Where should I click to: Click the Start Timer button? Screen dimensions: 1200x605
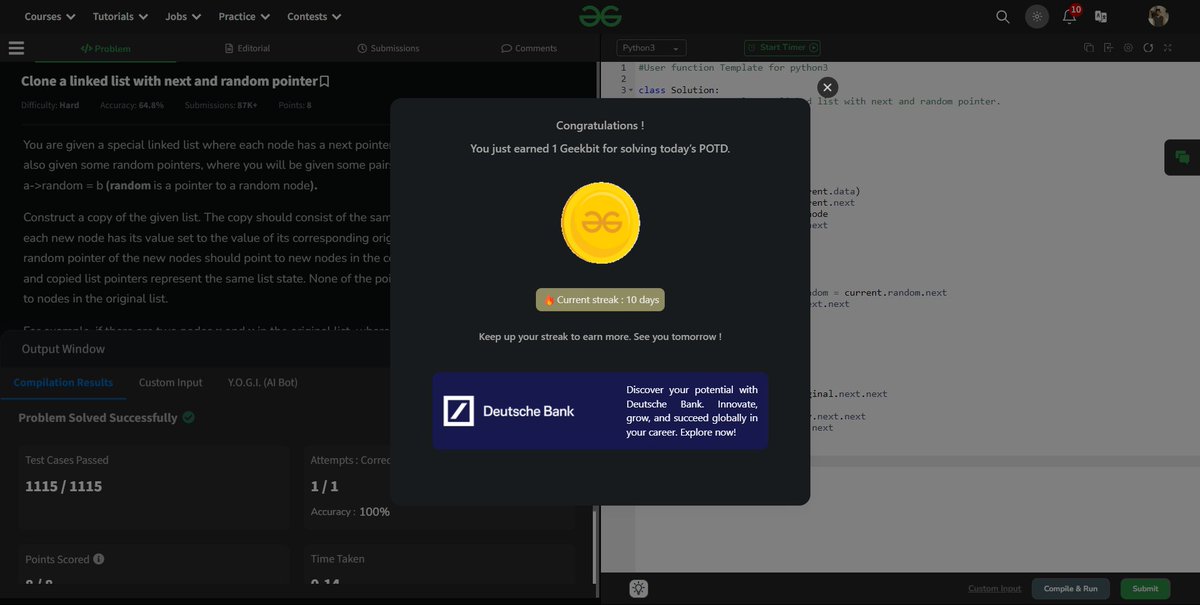tap(782, 47)
